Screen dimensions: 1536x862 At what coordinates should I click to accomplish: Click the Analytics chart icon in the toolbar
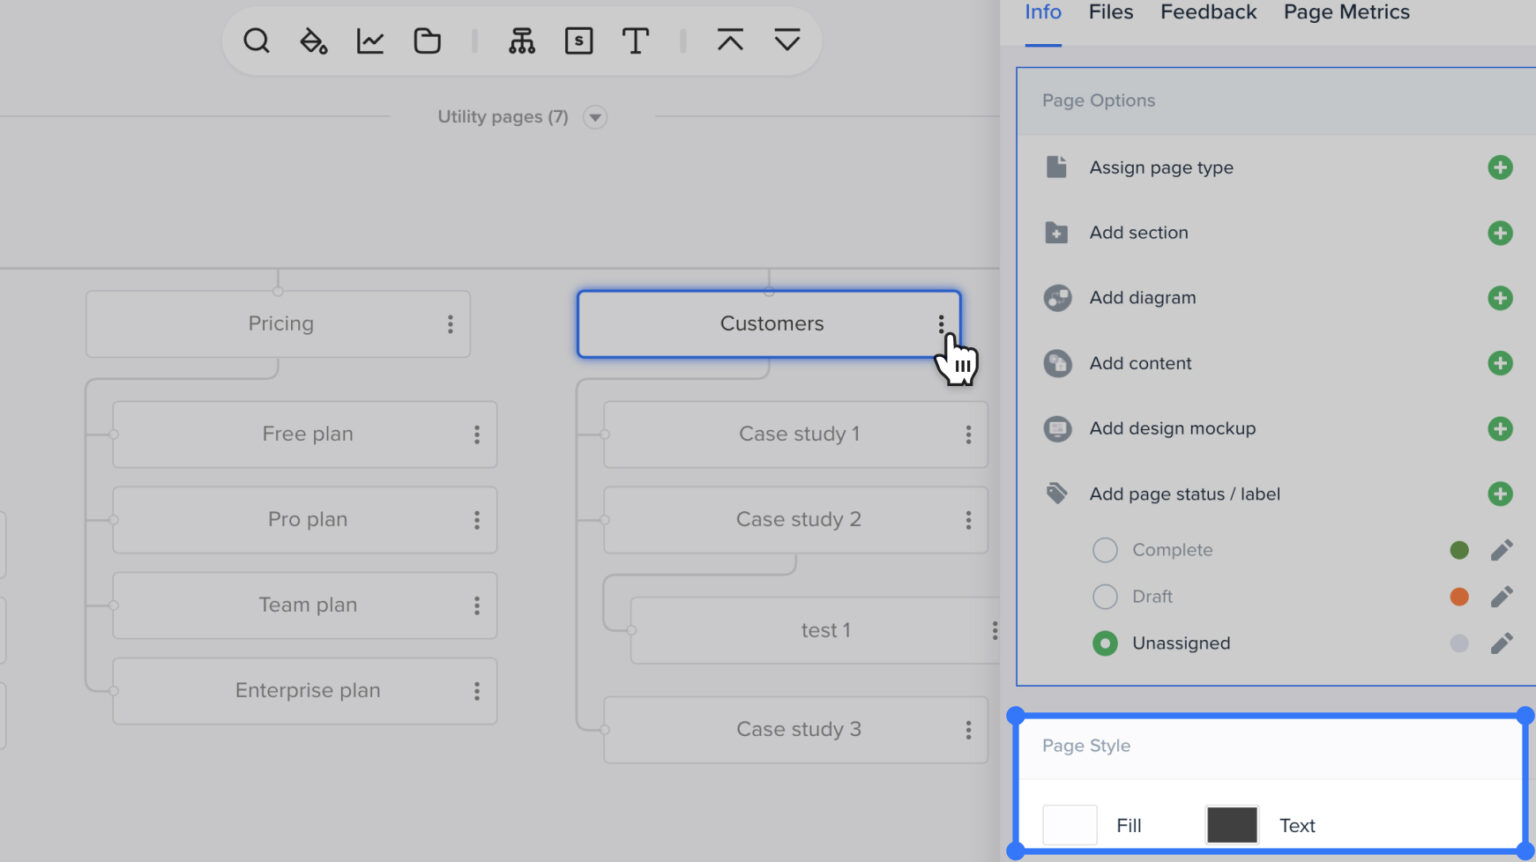[x=369, y=41]
